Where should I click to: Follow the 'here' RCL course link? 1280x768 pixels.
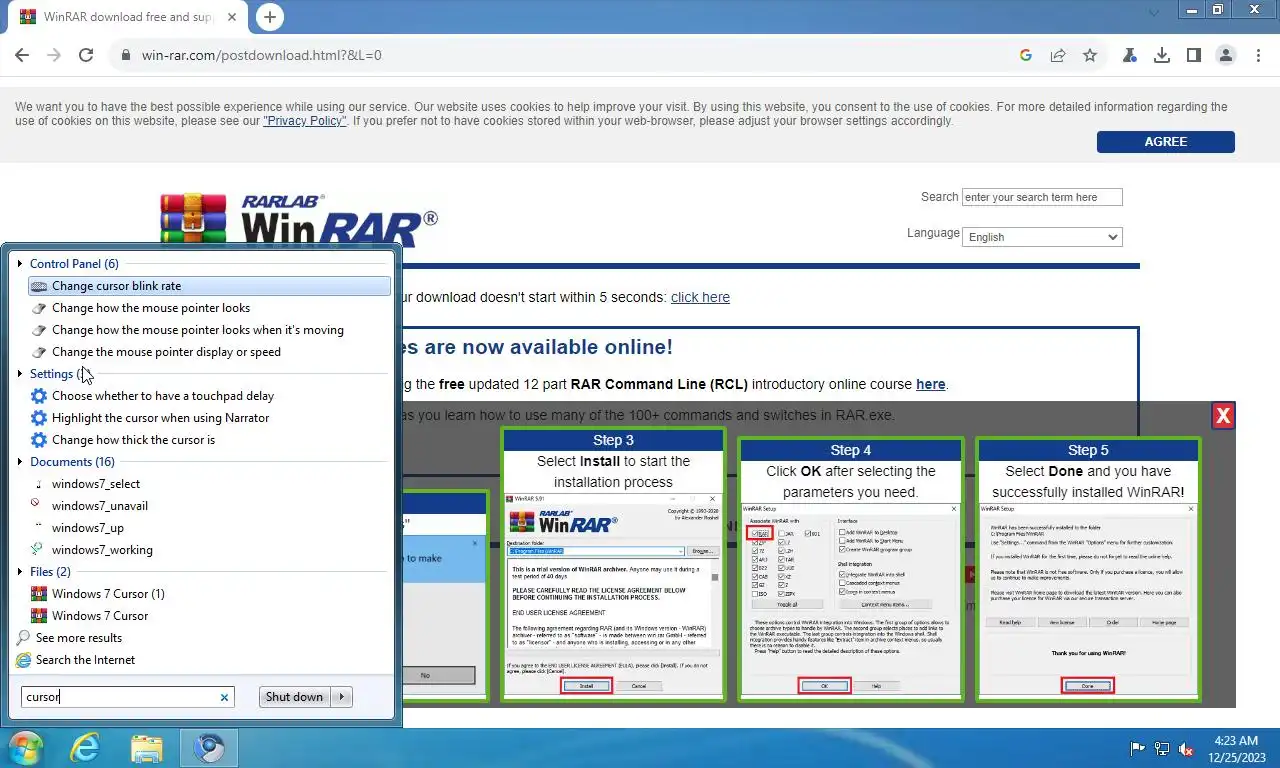coord(930,384)
